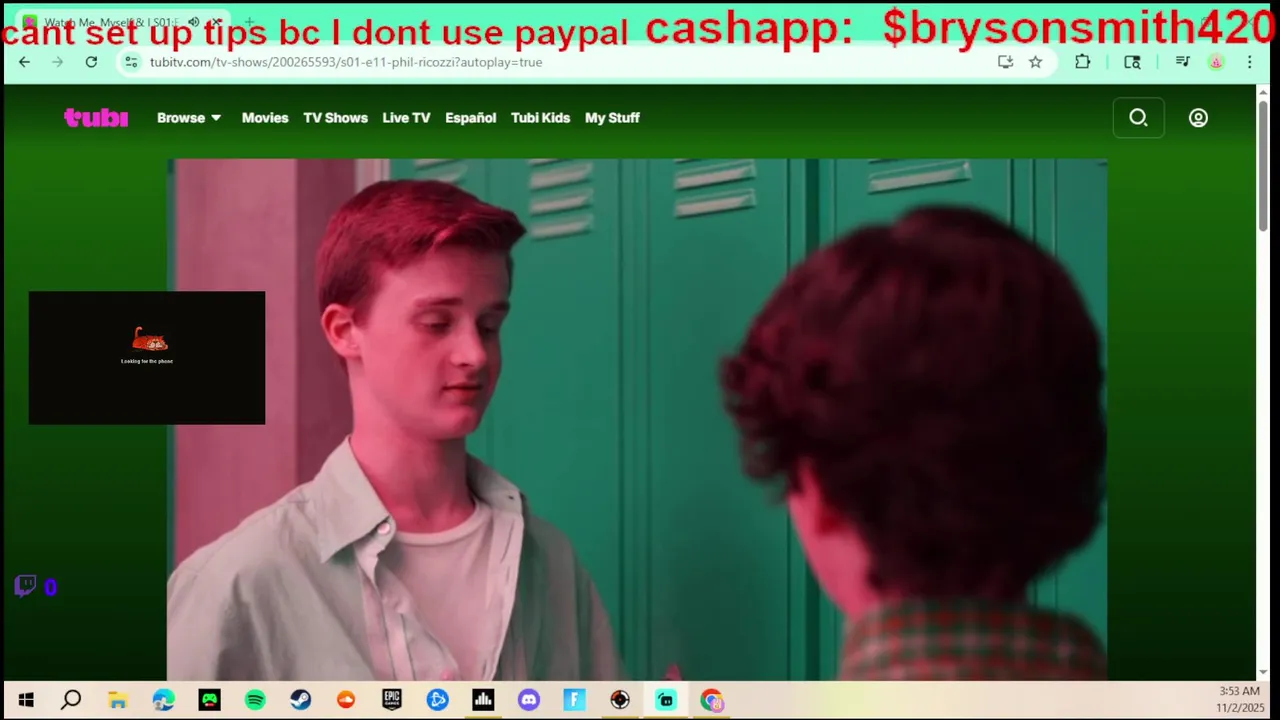
Task: Open SoundCloud from the taskbar
Action: [x=346, y=700]
